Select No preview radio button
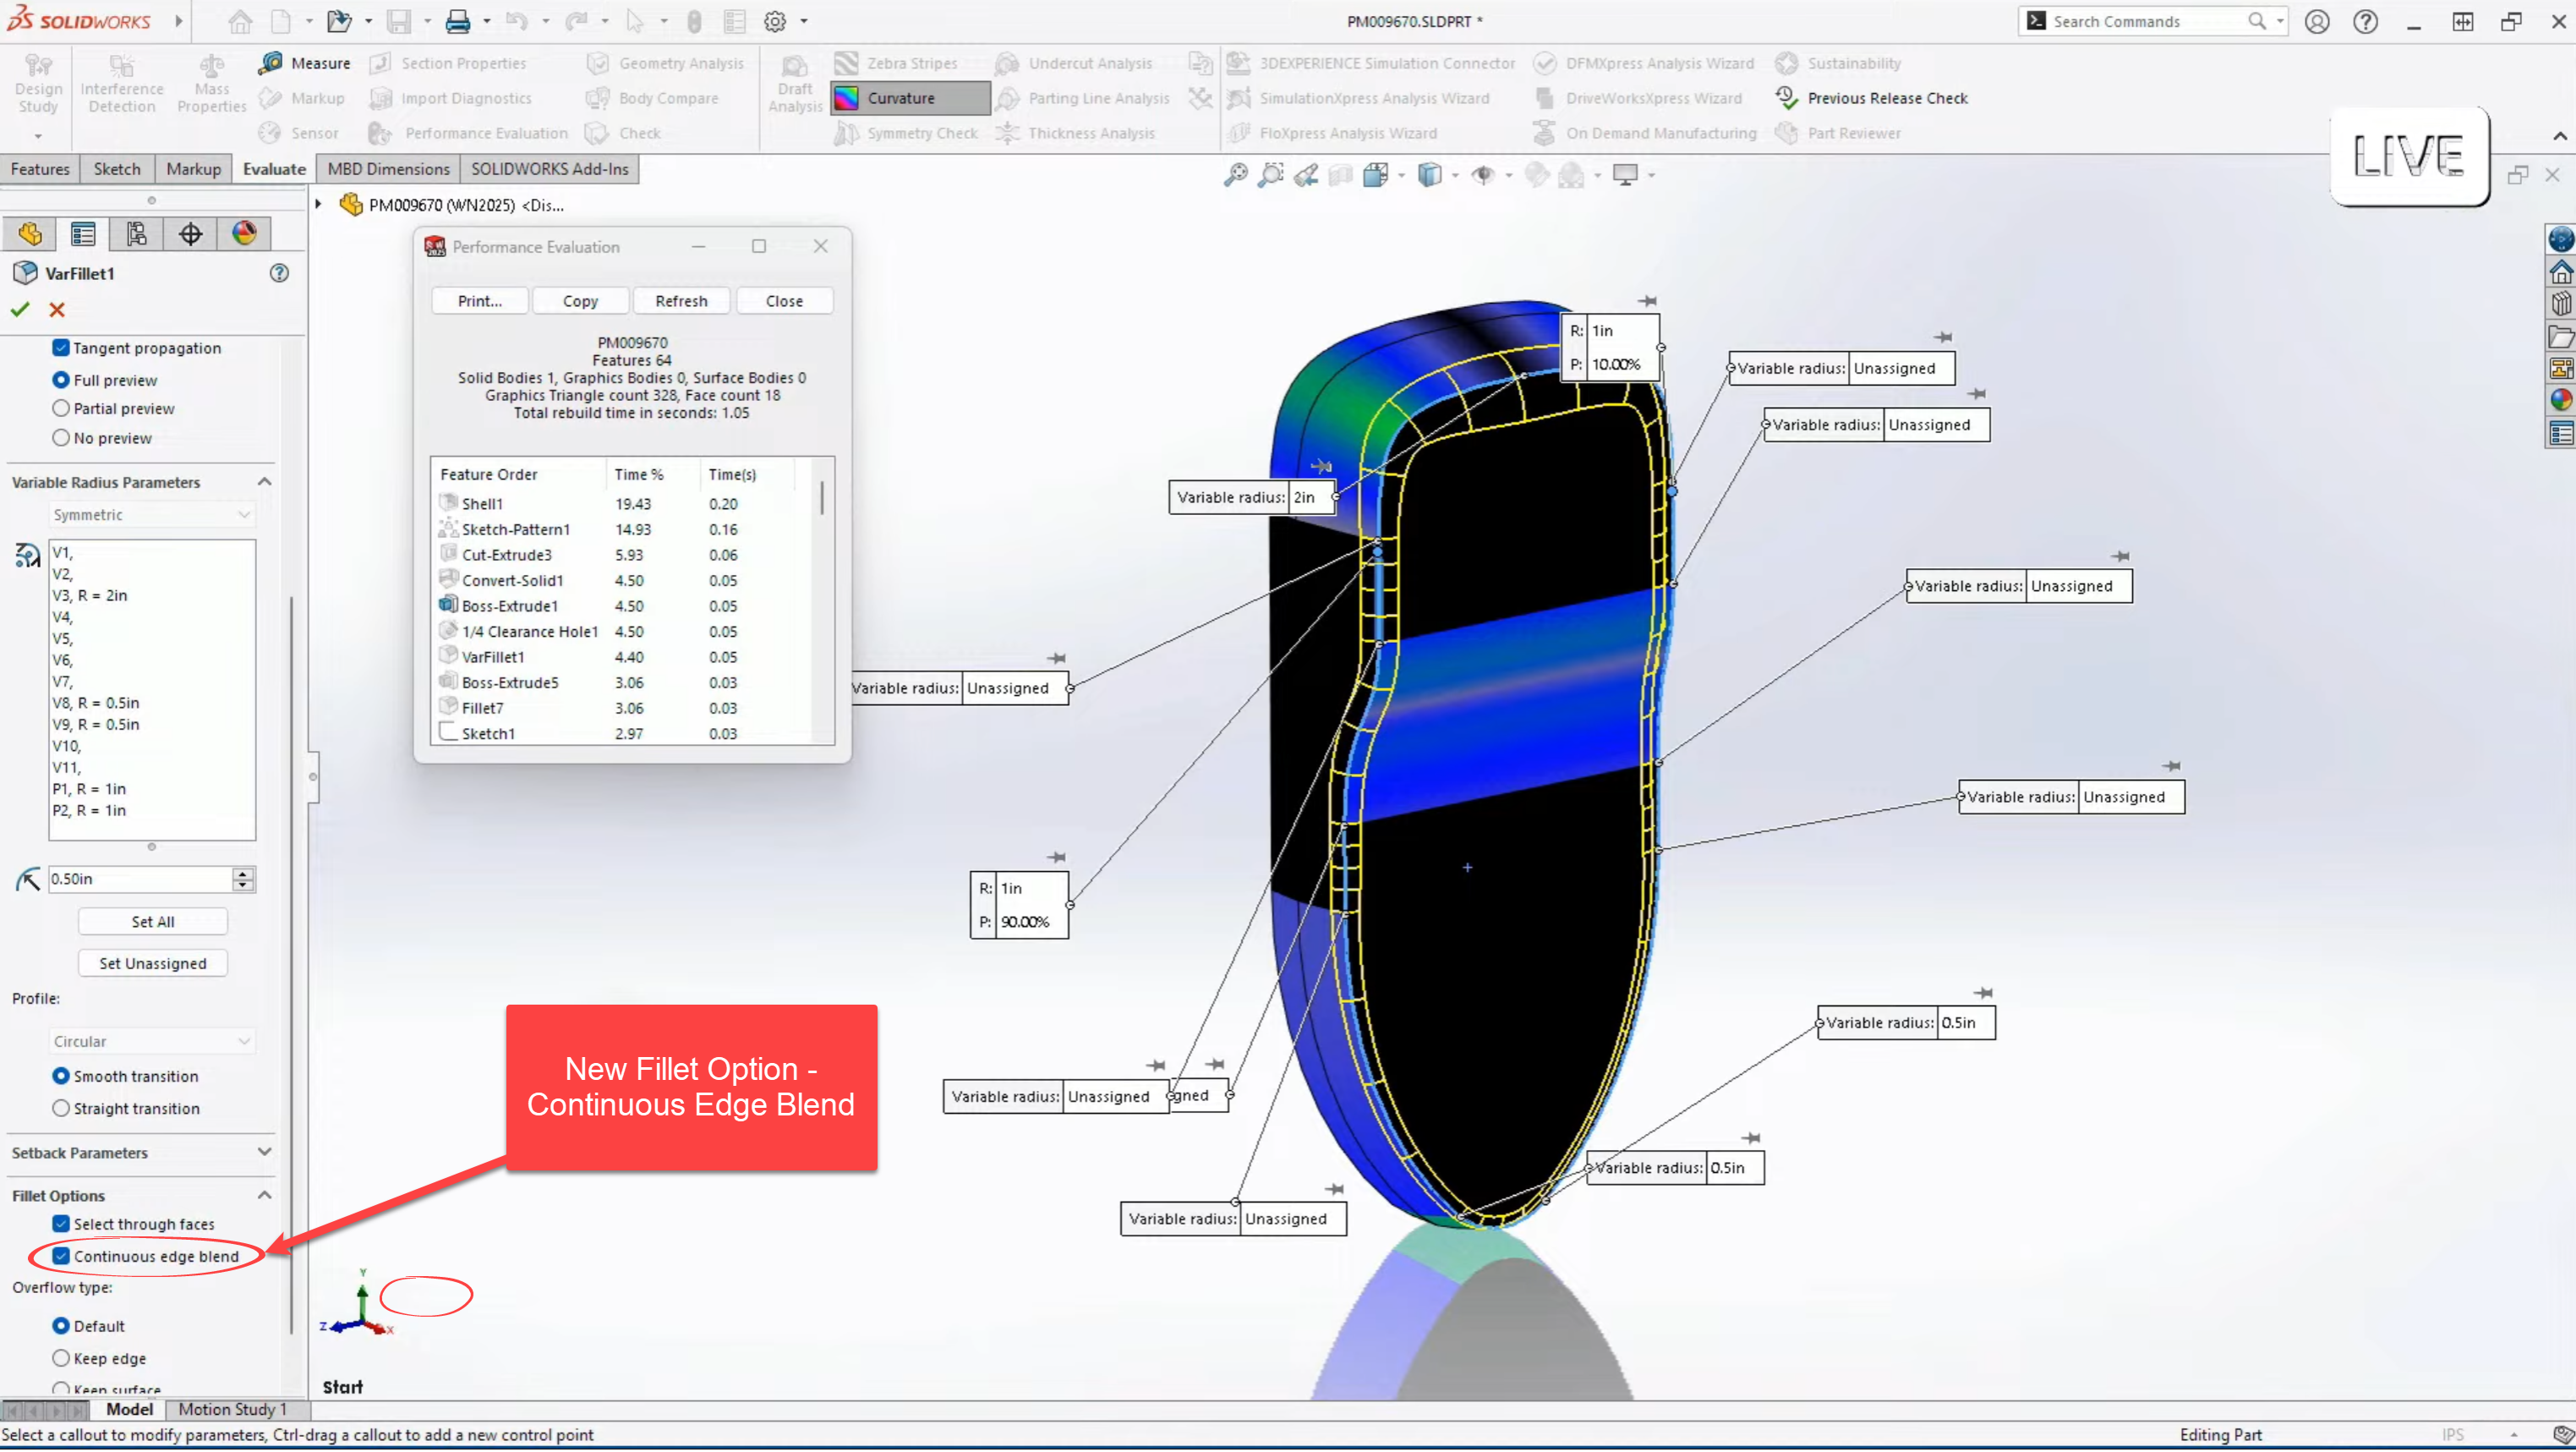The height and width of the screenshot is (1452, 2576). 61,438
